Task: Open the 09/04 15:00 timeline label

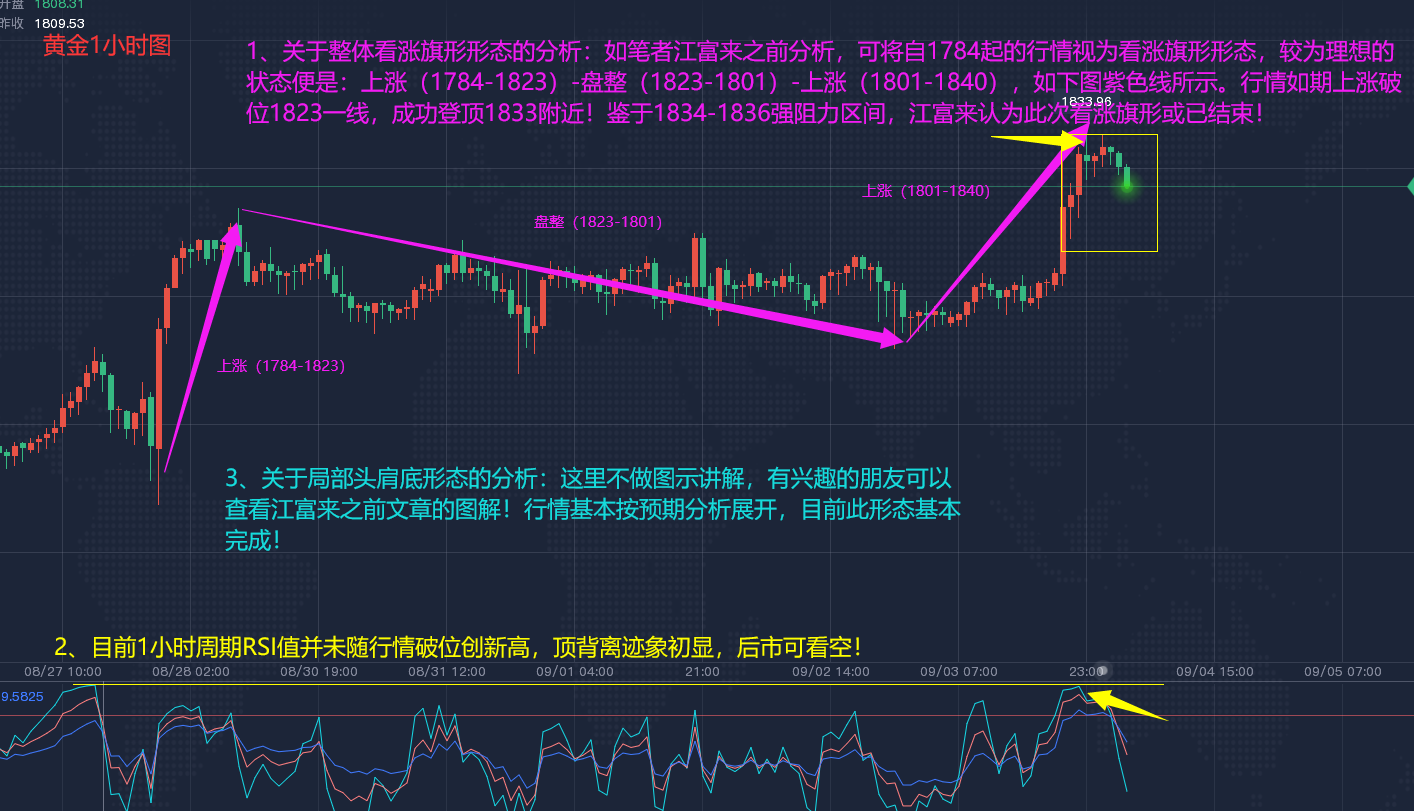Action: click(x=1215, y=672)
